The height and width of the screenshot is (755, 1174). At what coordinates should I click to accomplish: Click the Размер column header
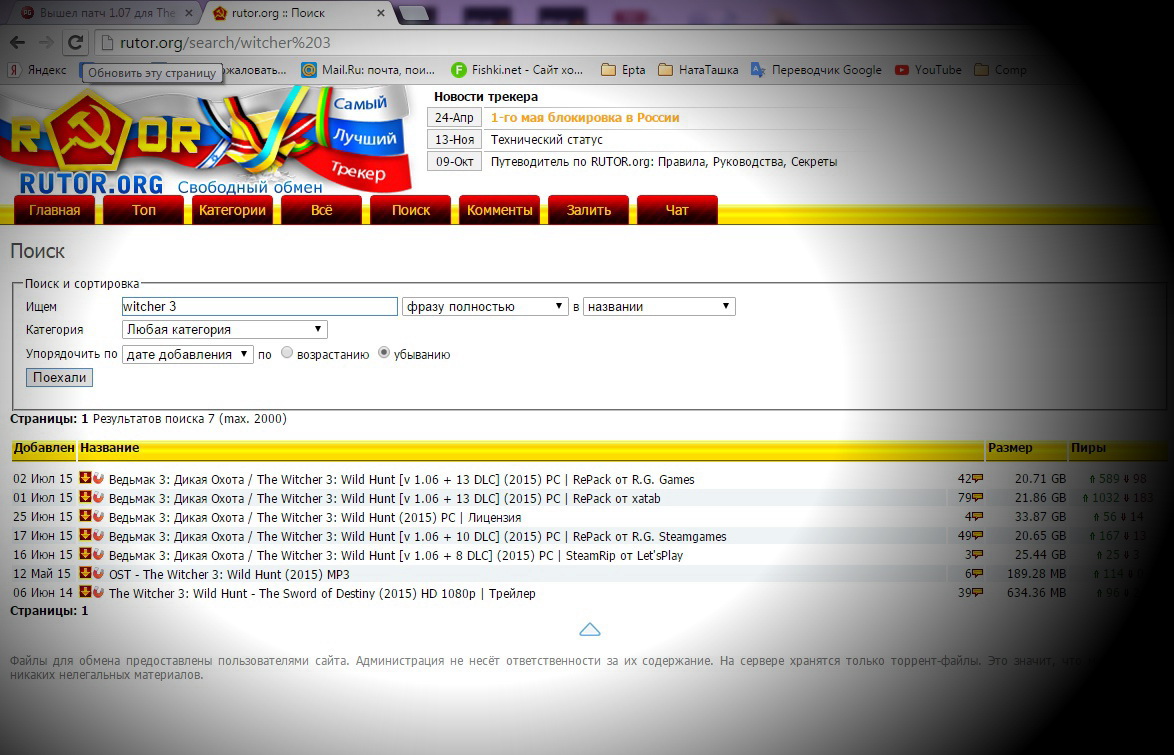[1010, 448]
